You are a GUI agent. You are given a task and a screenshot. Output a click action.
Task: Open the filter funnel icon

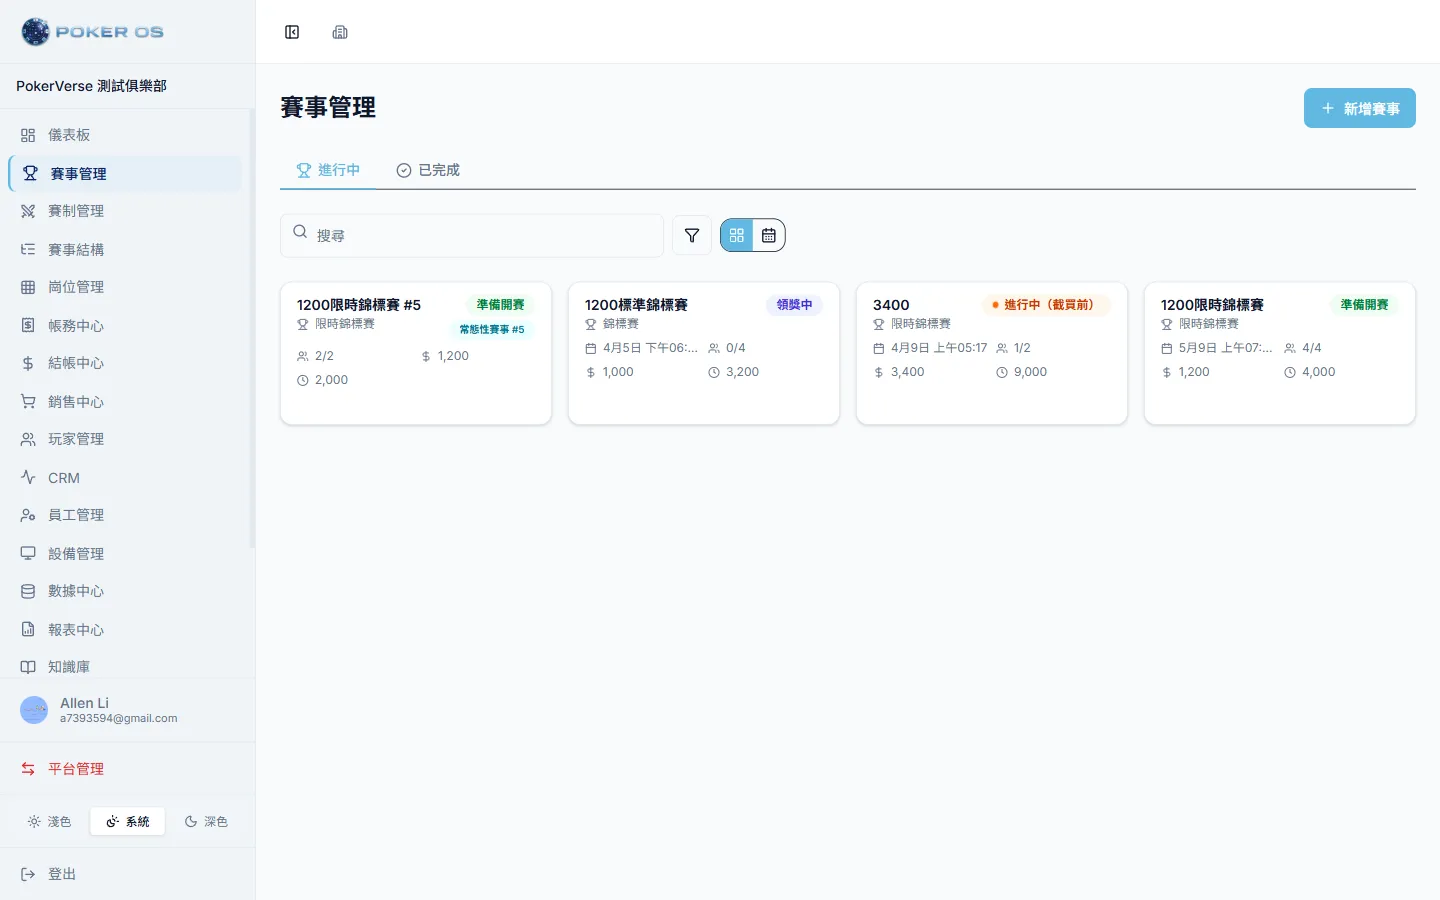point(692,235)
